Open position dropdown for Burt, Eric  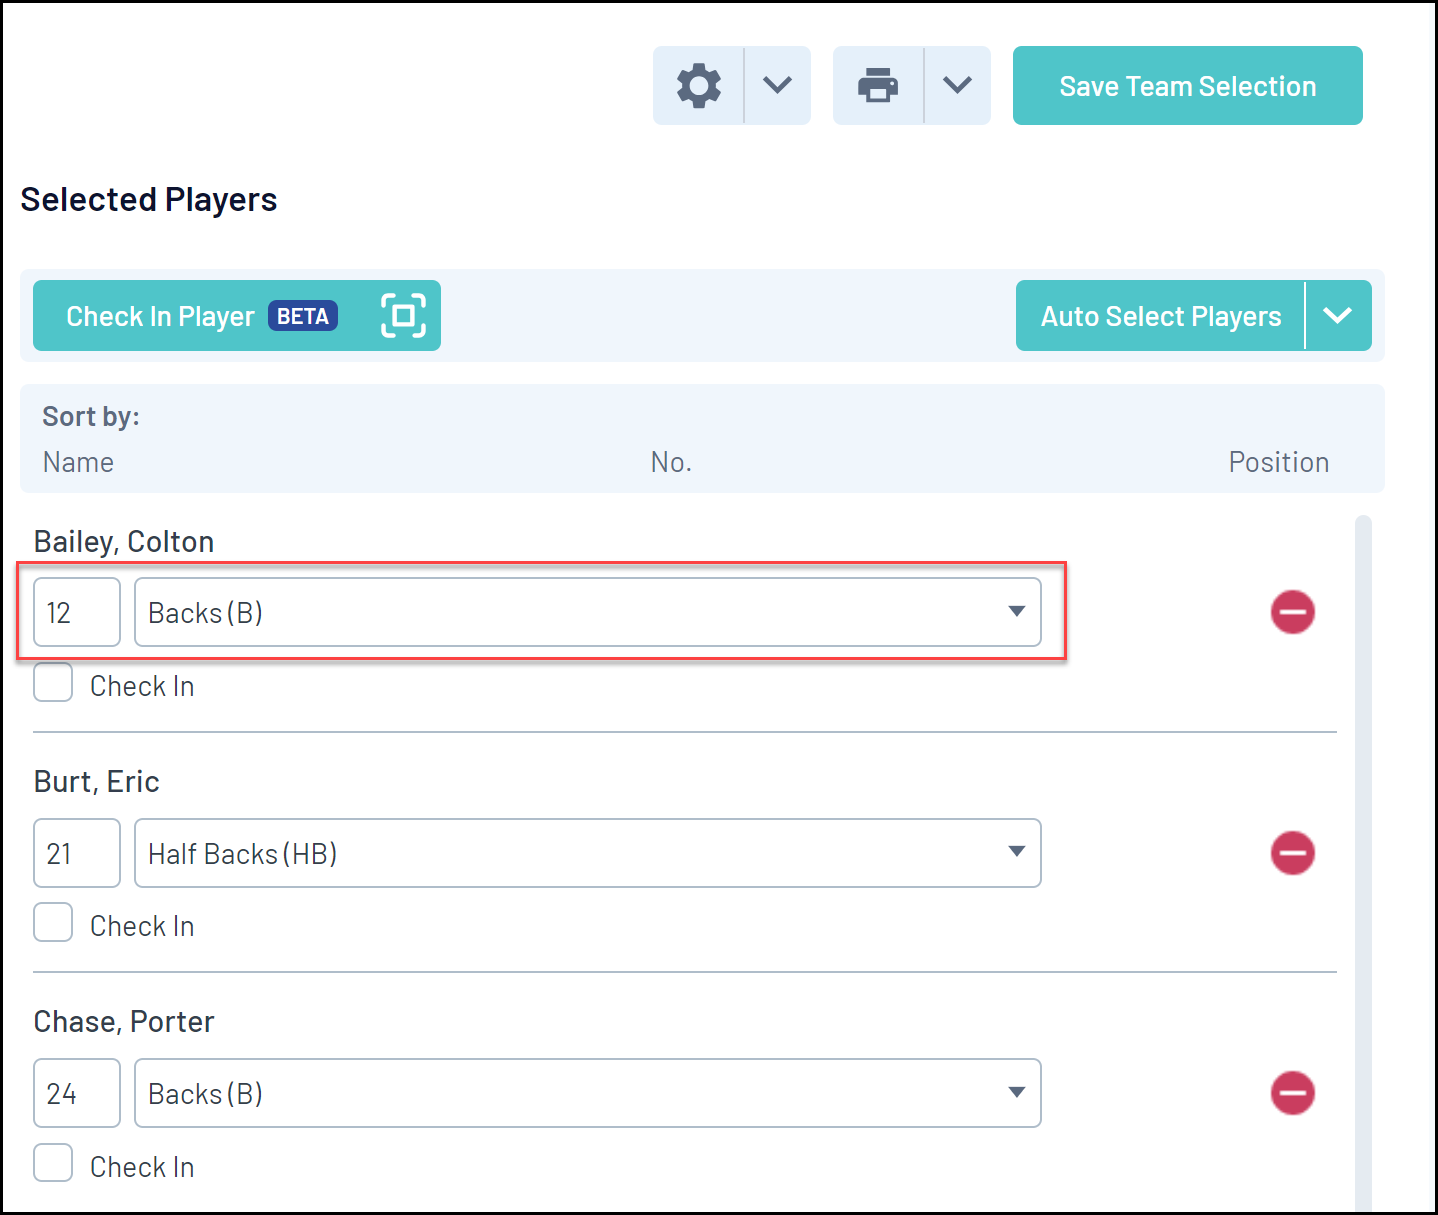588,853
